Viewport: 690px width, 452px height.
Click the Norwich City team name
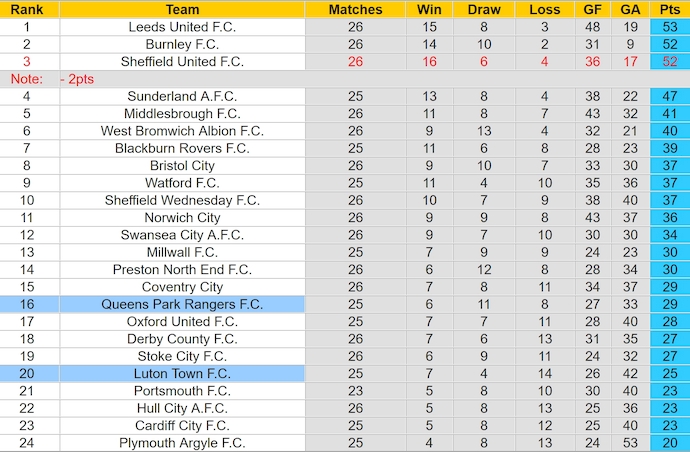pos(182,217)
